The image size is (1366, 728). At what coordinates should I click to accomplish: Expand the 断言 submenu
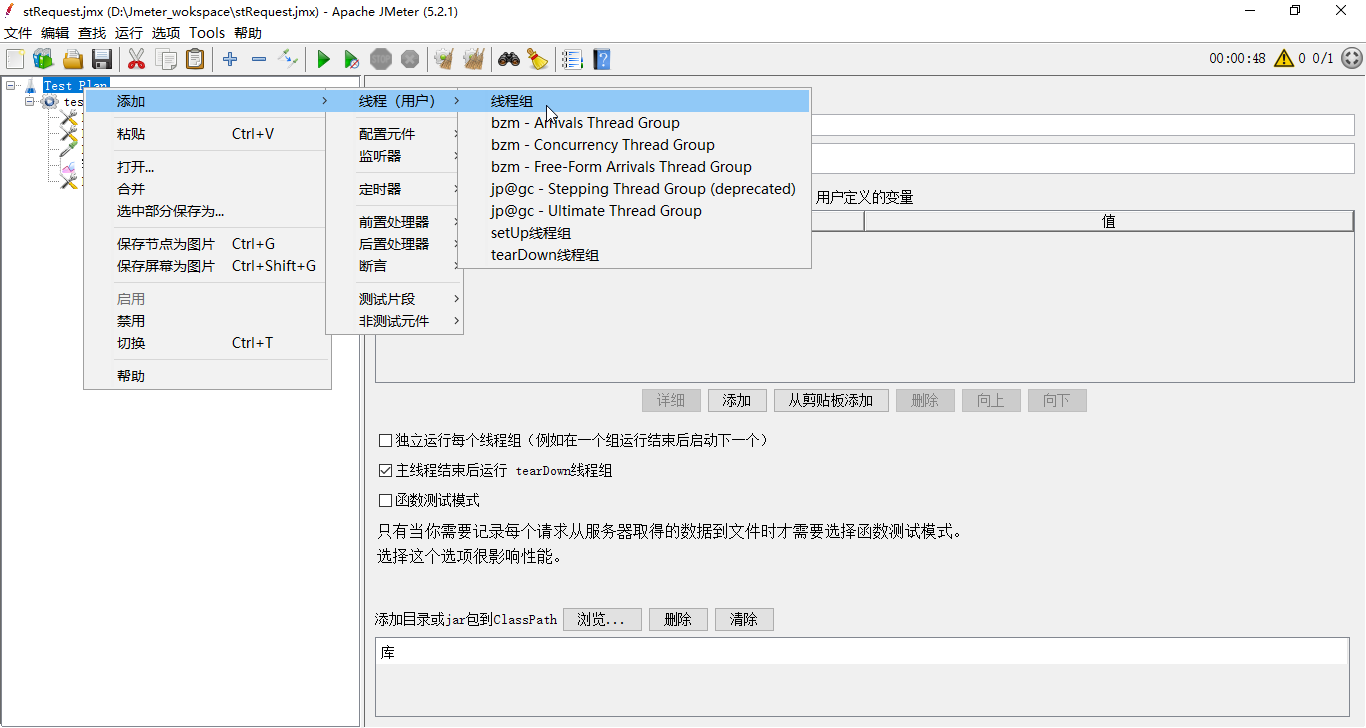point(394,266)
